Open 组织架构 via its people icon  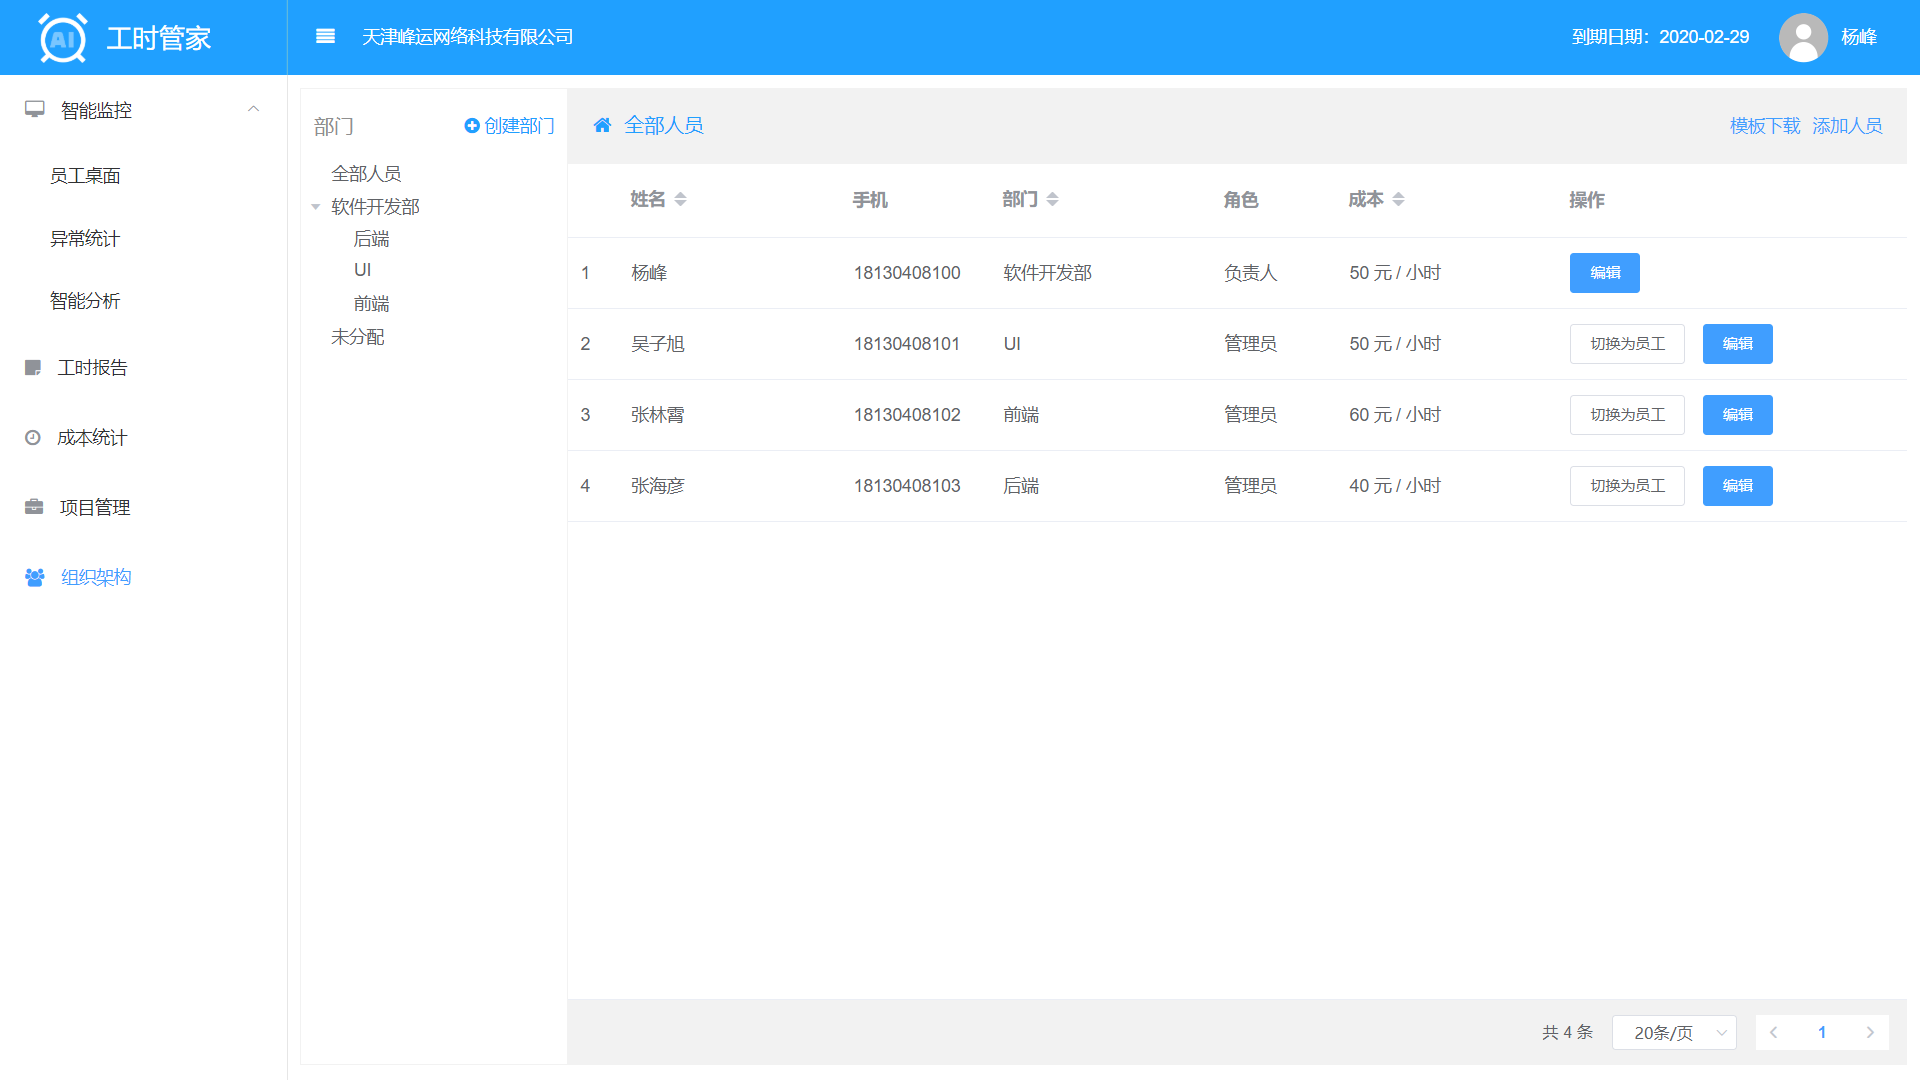(x=35, y=578)
